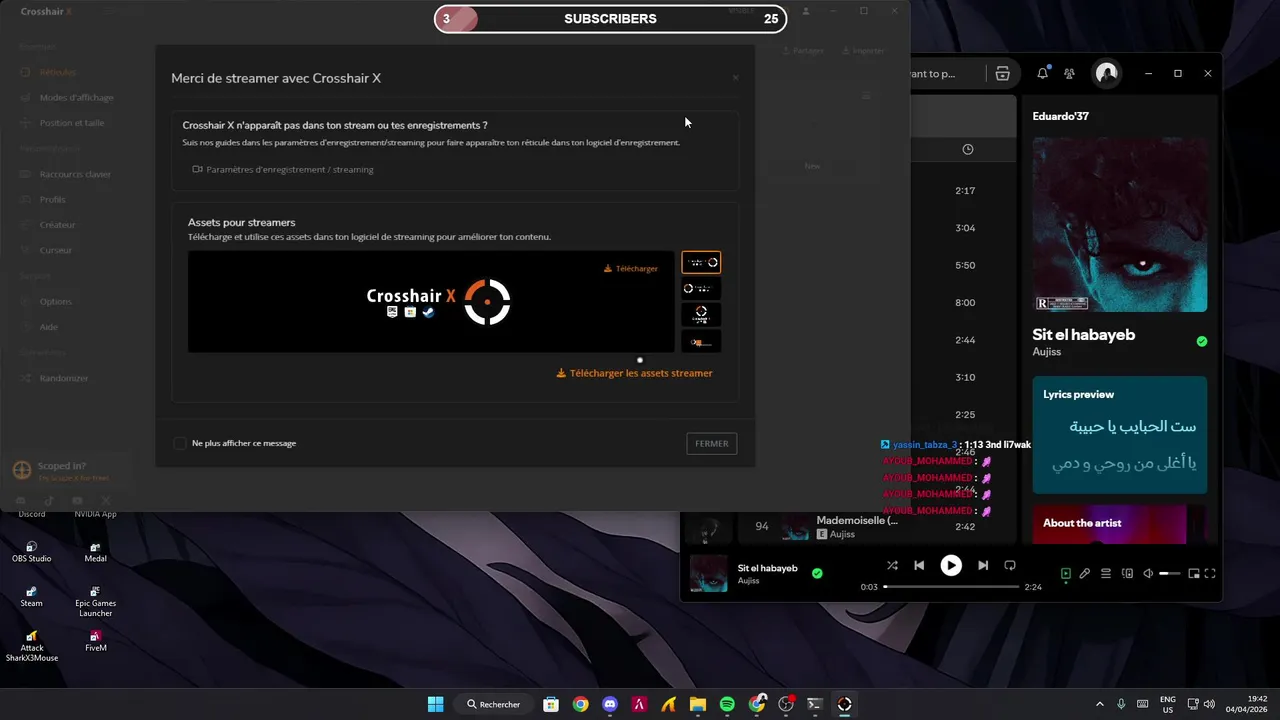Toggle Spotify full screen icon
This screenshot has width=1280, height=720.
click(x=1210, y=574)
